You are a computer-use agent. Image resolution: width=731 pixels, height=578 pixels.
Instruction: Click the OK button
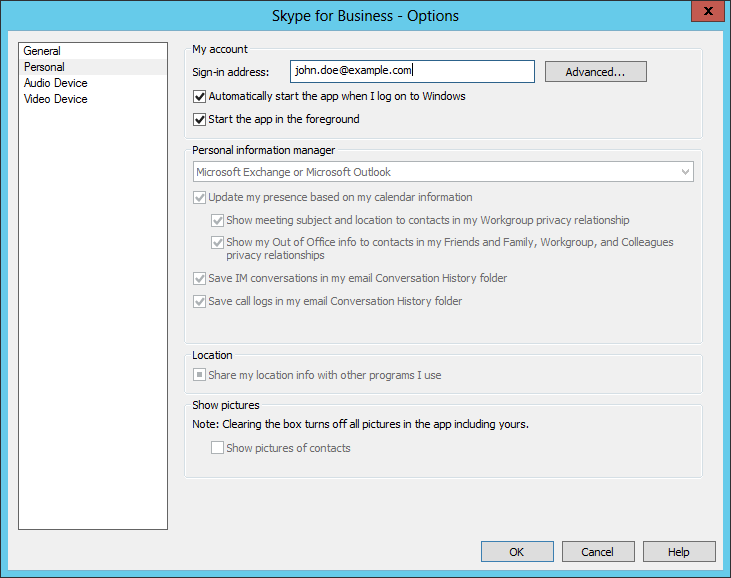pos(516,552)
